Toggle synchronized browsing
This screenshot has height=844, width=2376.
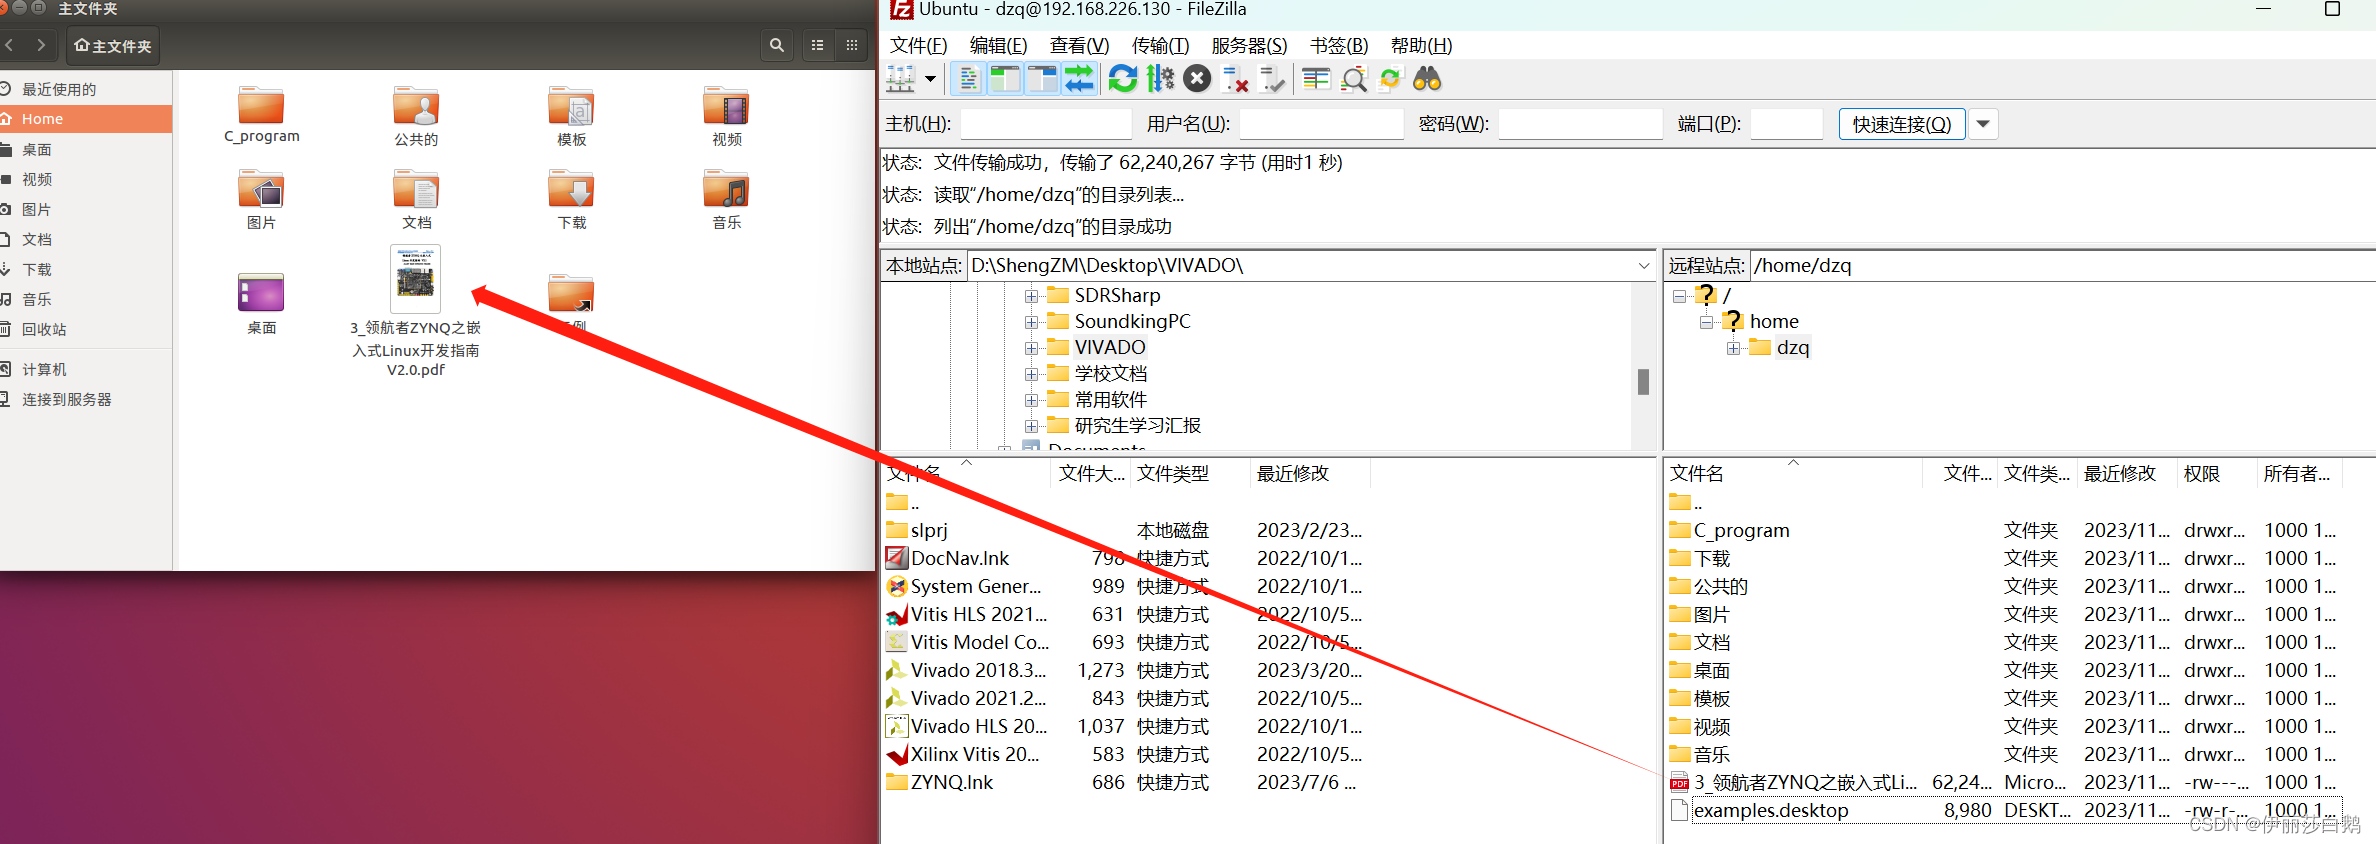(1390, 79)
